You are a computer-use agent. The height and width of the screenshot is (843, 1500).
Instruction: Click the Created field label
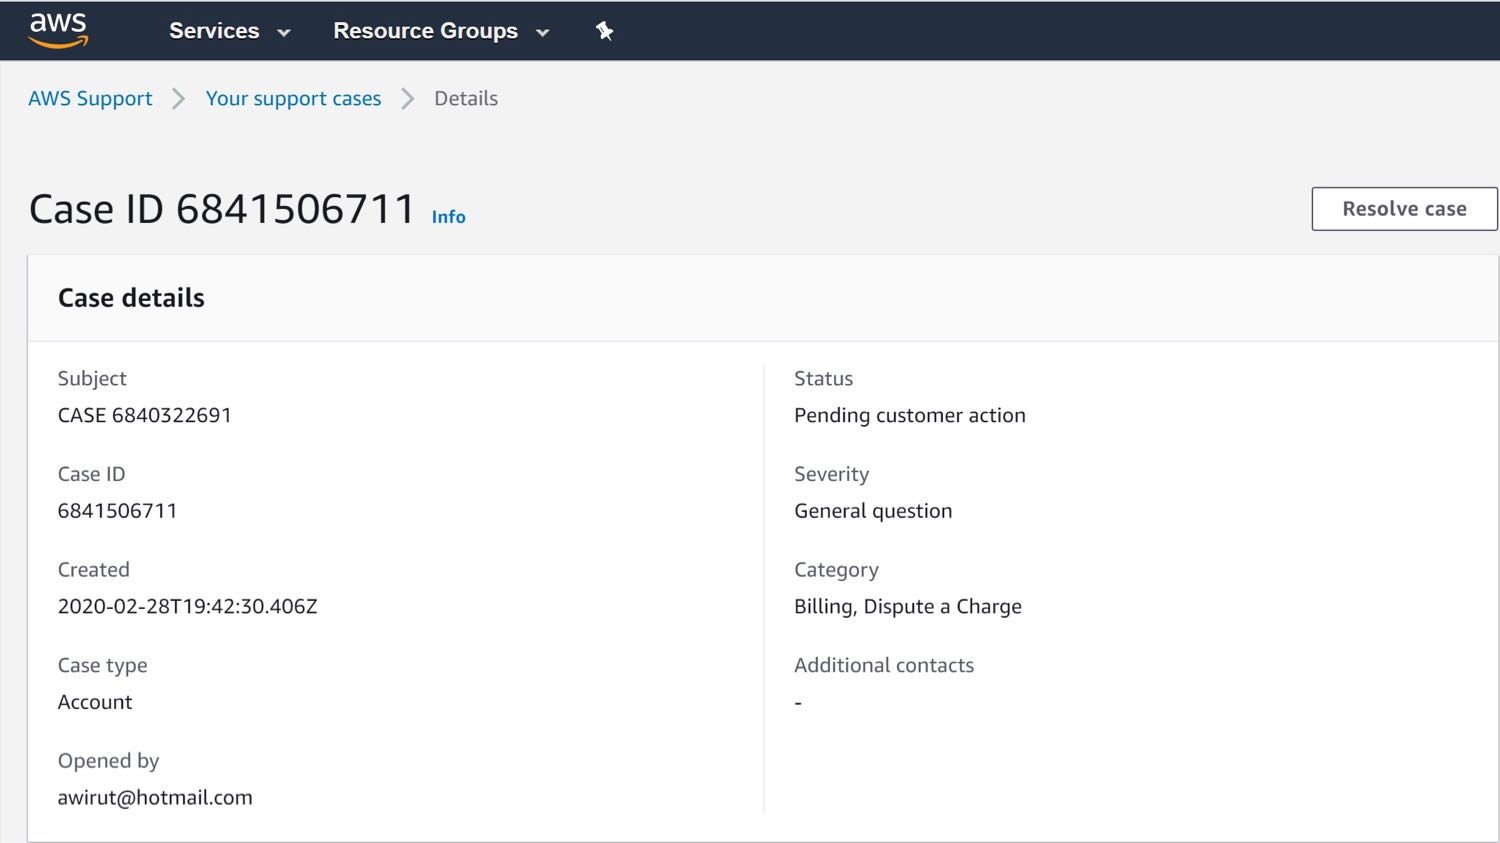click(94, 570)
